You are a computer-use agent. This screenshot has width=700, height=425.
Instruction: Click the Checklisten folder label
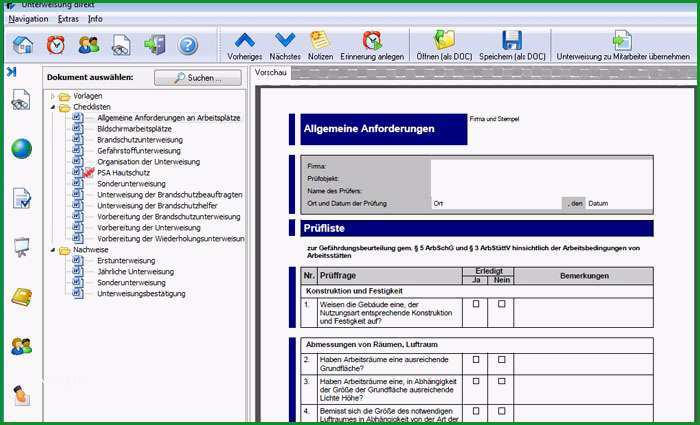click(92, 107)
